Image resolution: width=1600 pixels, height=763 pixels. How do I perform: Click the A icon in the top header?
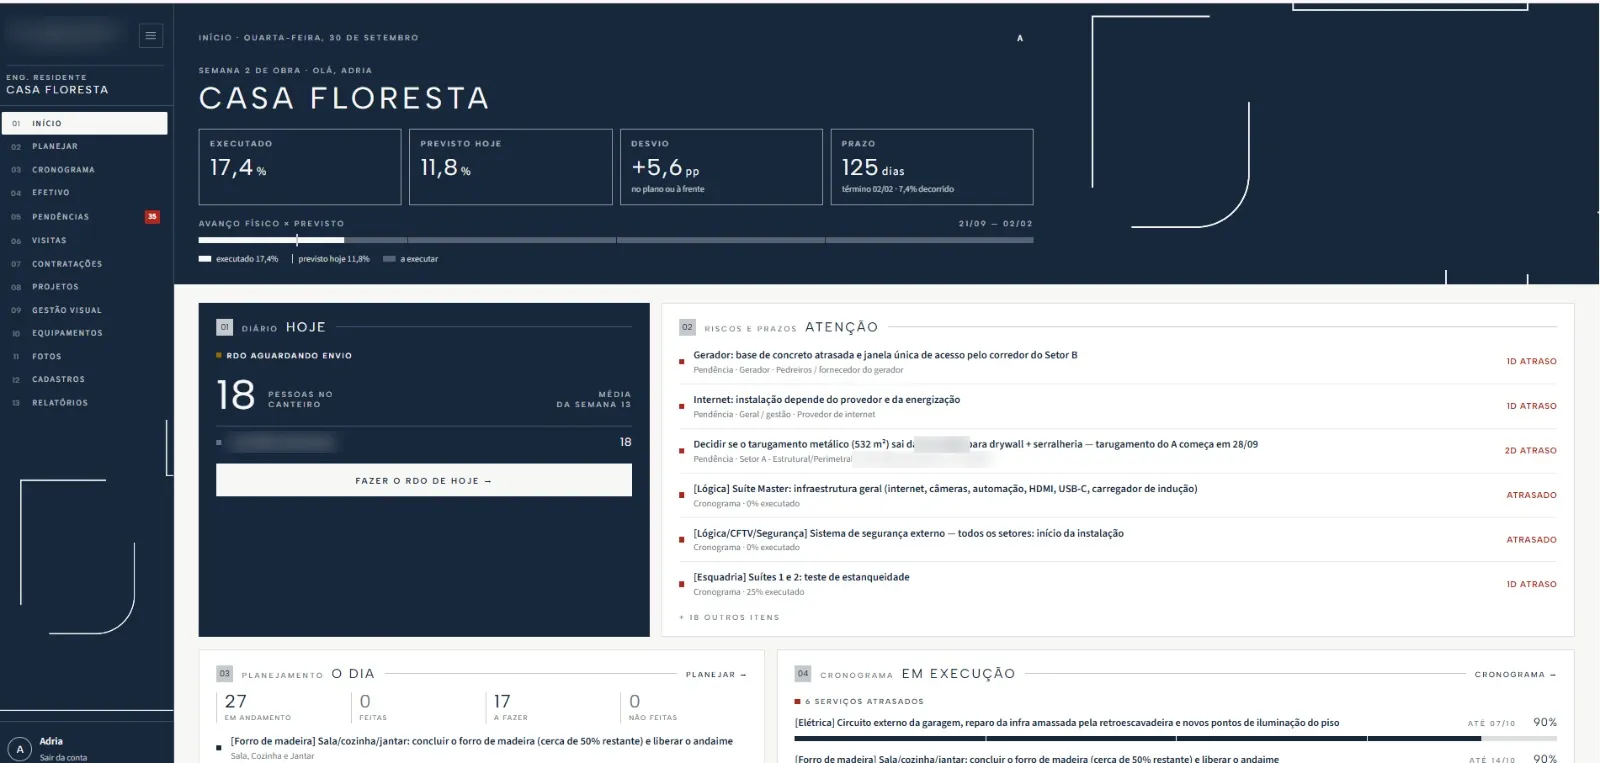tap(1020, 38)
